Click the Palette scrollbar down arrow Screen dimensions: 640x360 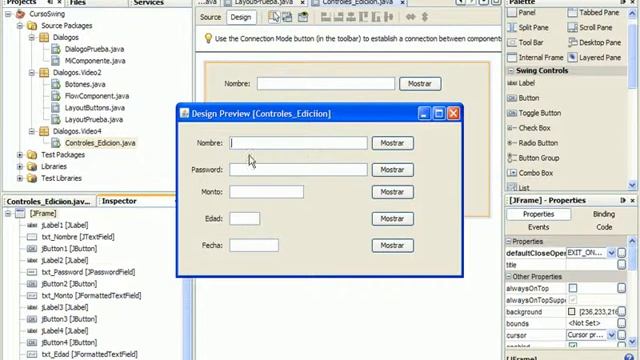coord(632,185)
